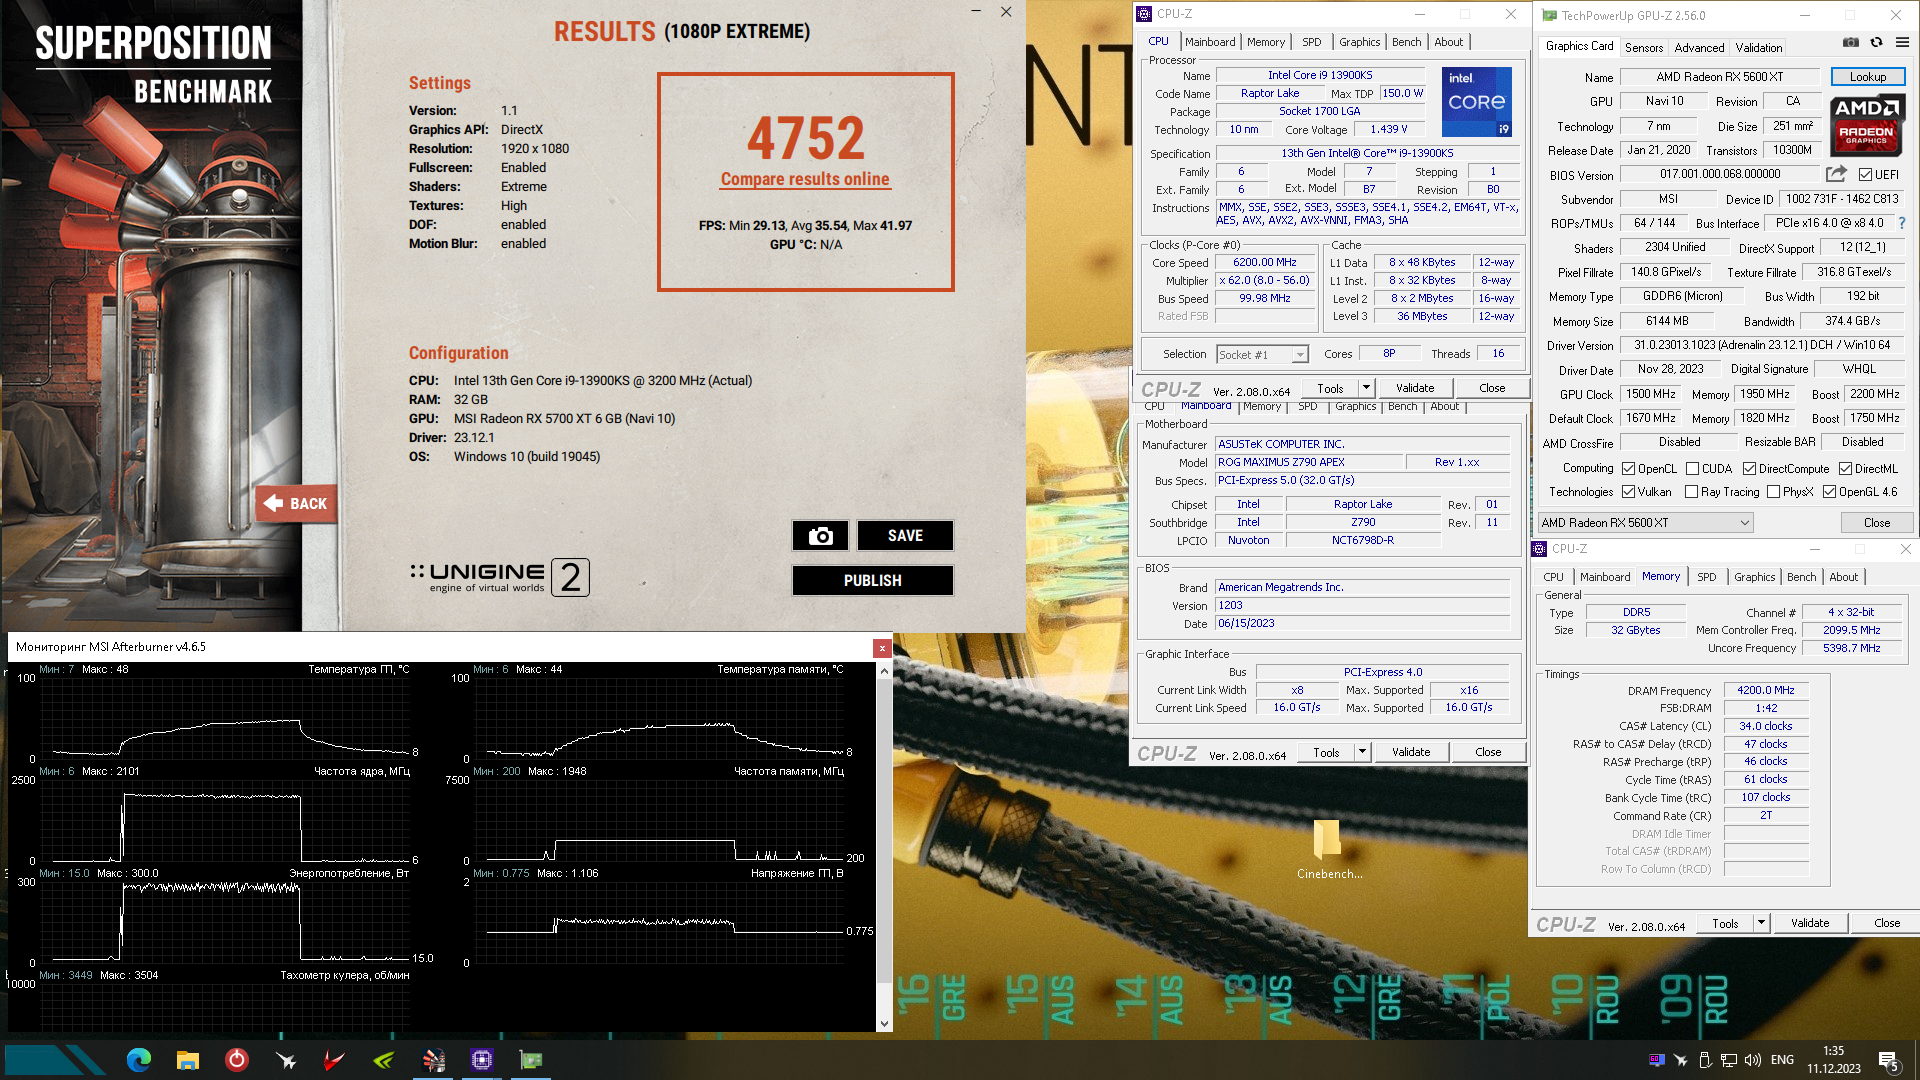Click the purple CPU-Z taskbar icon
This screenshot has height=1080, width=1920.
pyautogui.click(x=482, y=1060)
